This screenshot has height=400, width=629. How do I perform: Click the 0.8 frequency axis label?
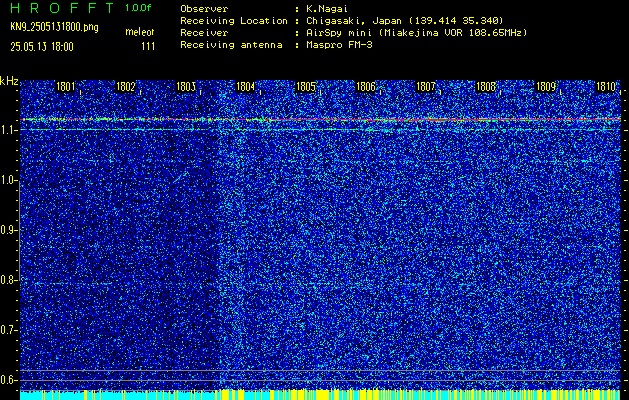click(7, 280)
